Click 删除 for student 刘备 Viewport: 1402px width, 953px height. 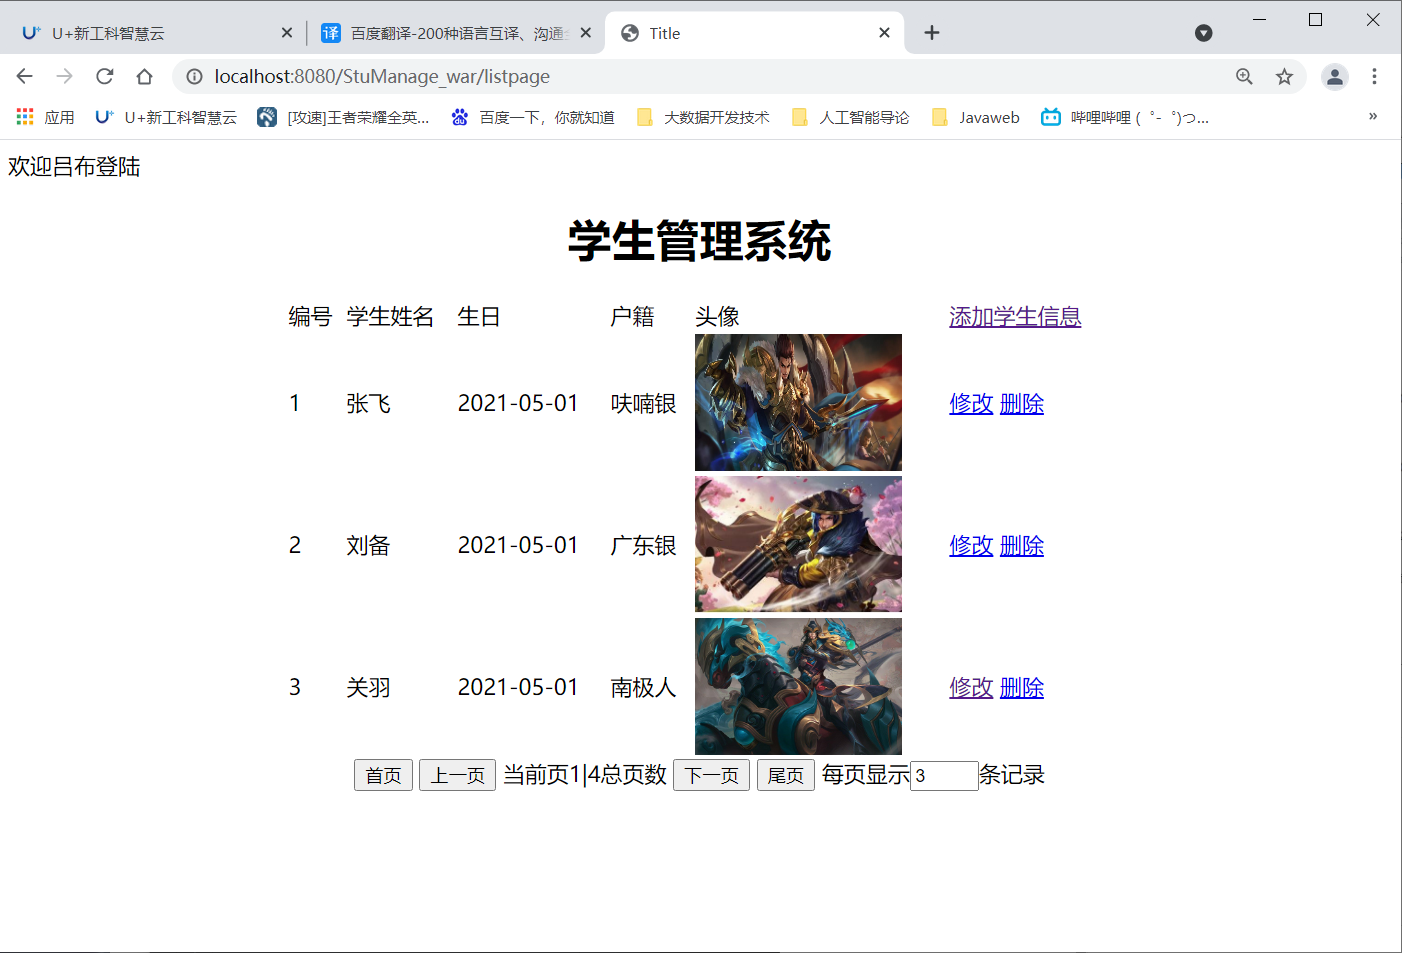click(x=1022, y=546)
